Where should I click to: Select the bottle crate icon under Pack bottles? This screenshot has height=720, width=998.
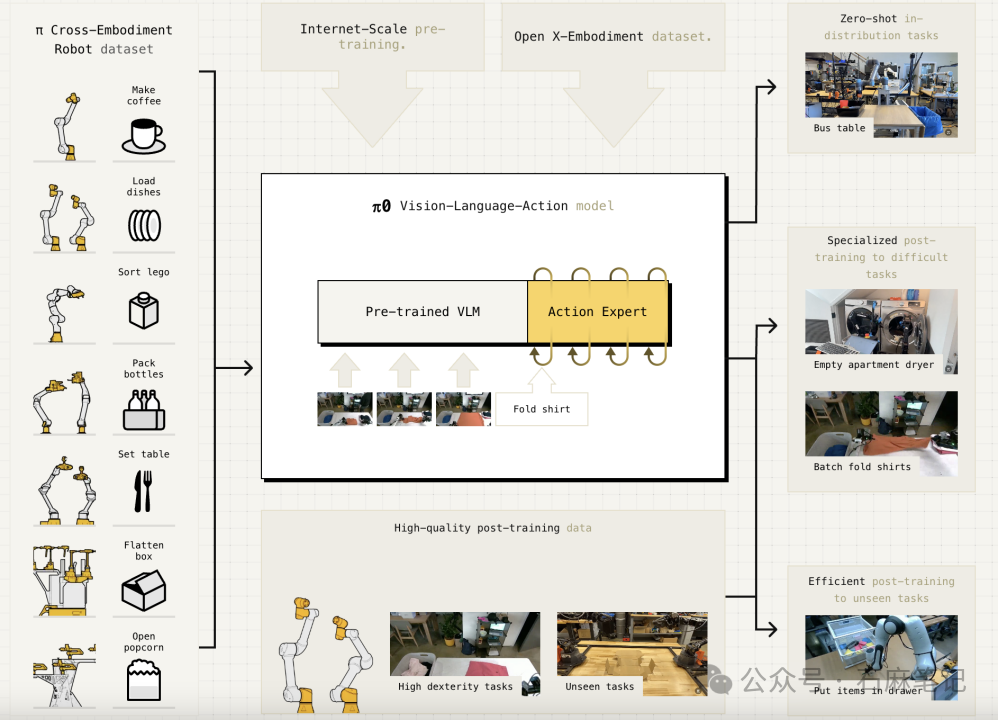144,409
